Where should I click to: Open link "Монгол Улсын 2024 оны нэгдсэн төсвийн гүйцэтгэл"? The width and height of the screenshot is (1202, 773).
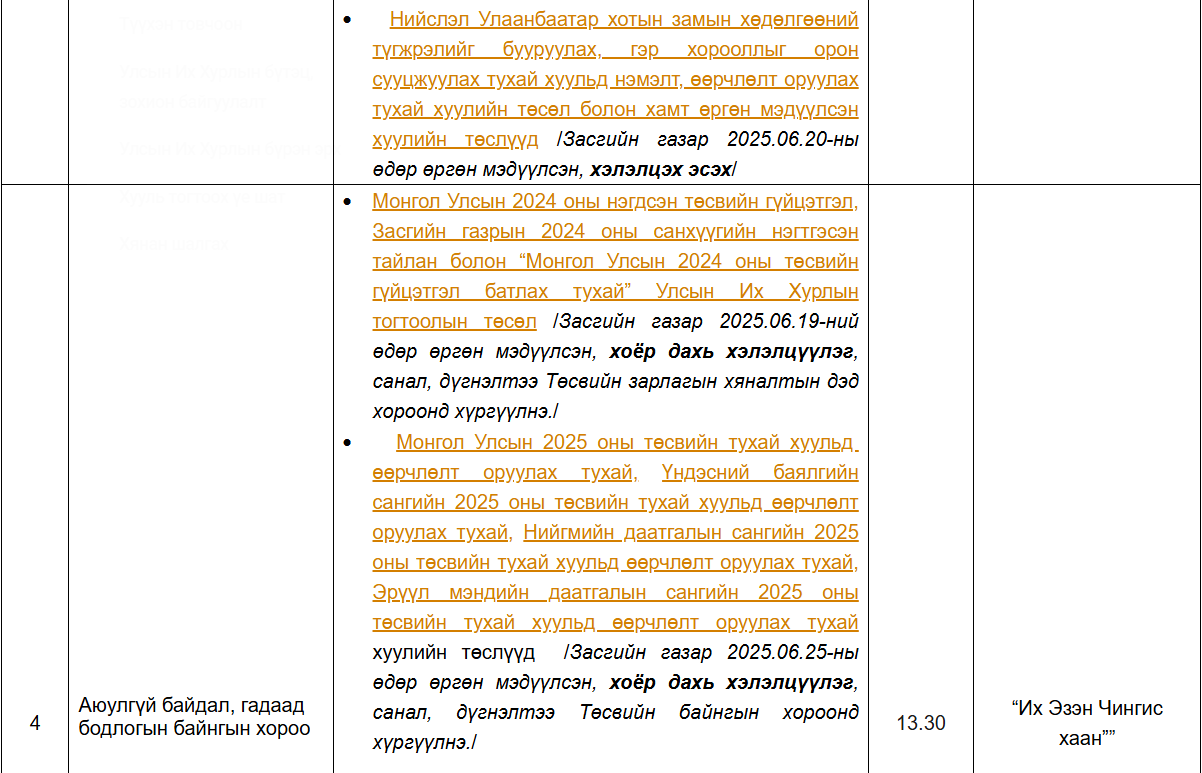(x=615, y=201)
